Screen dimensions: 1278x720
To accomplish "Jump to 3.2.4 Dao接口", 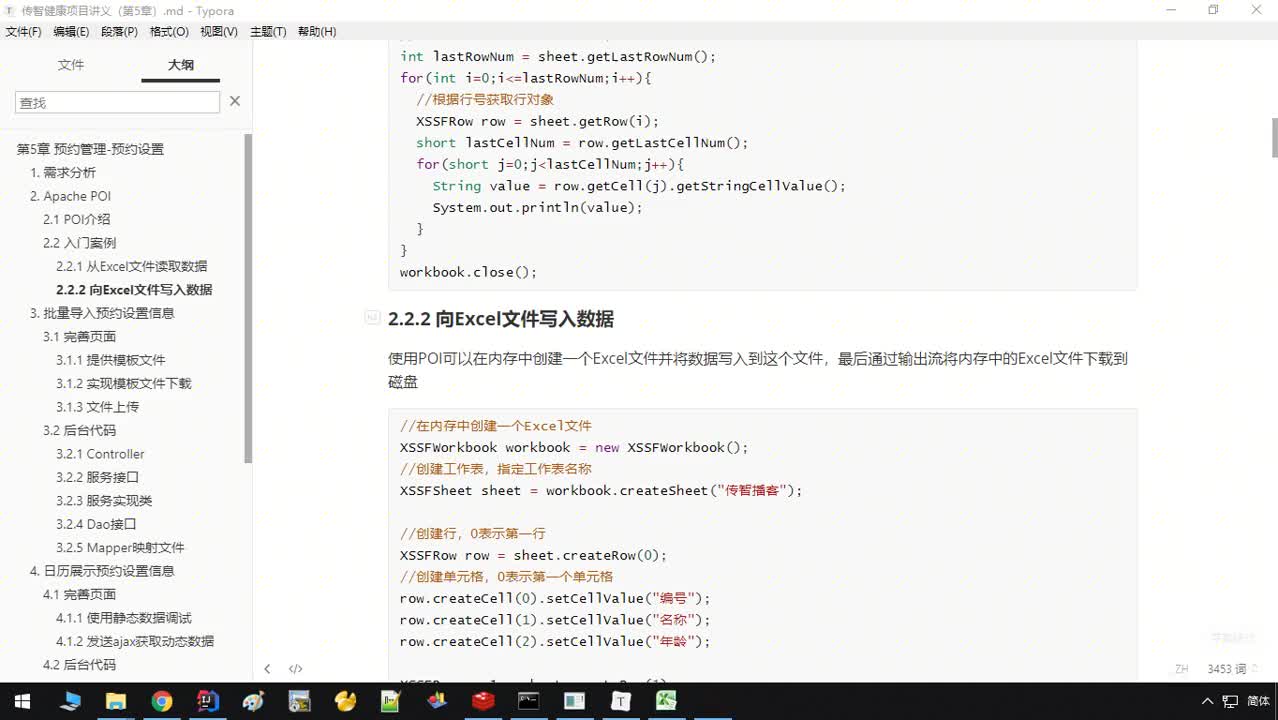I will coord(96,524).
